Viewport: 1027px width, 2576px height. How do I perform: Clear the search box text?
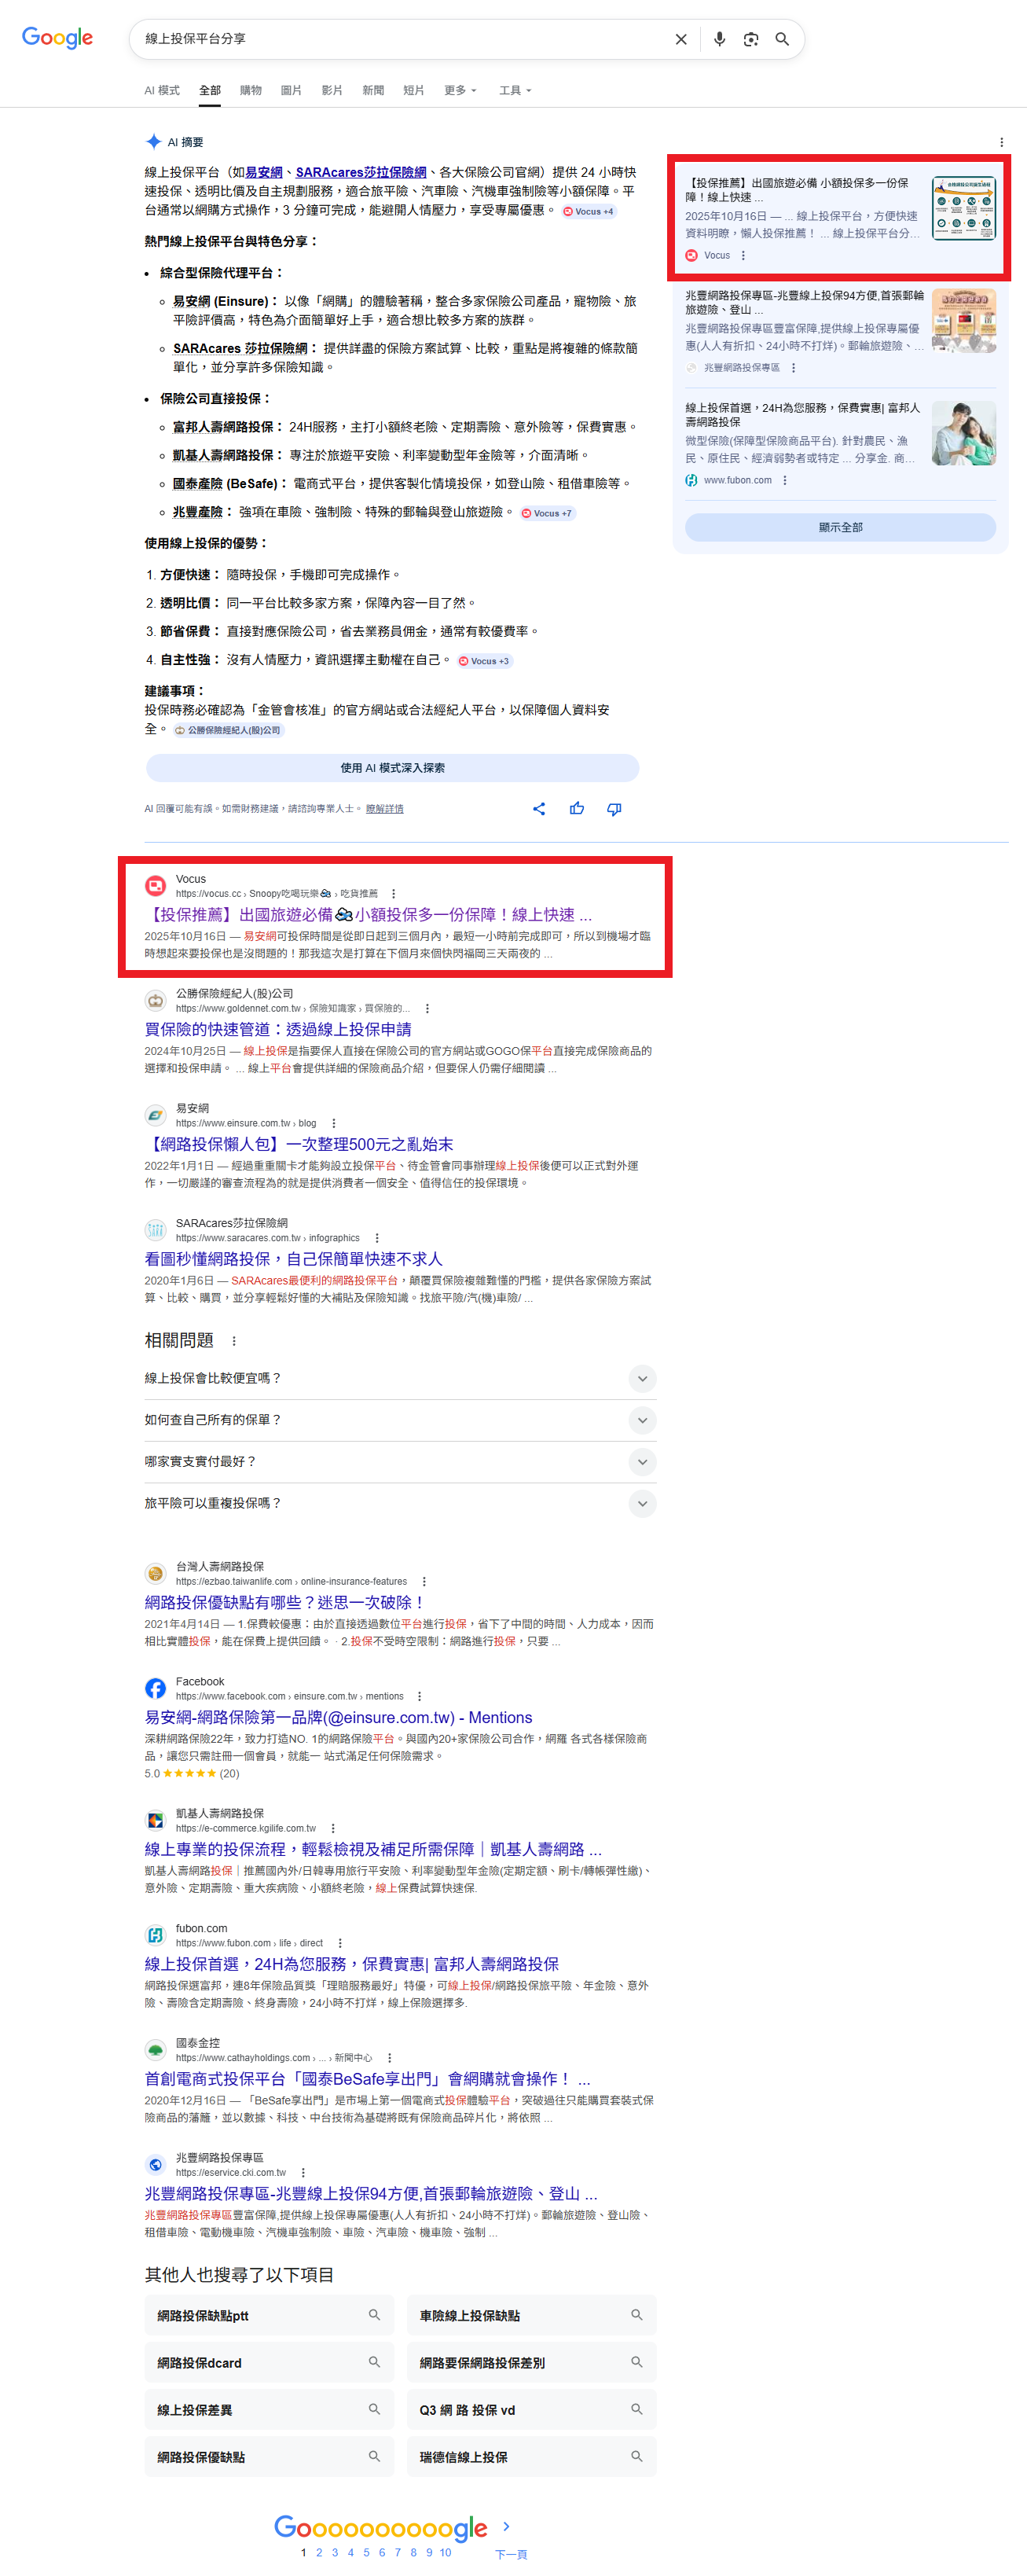click(681, 39)
